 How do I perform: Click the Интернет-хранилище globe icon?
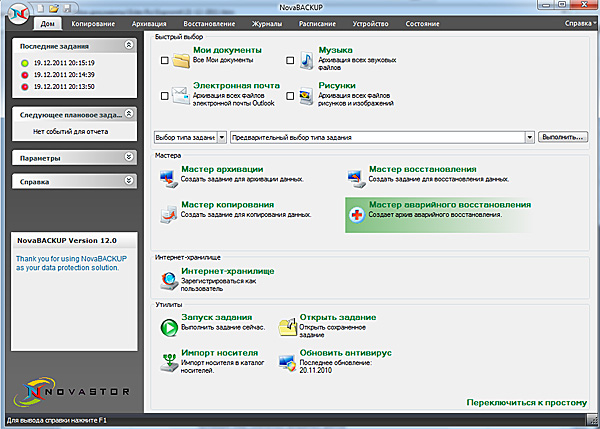tap(168, 278)
